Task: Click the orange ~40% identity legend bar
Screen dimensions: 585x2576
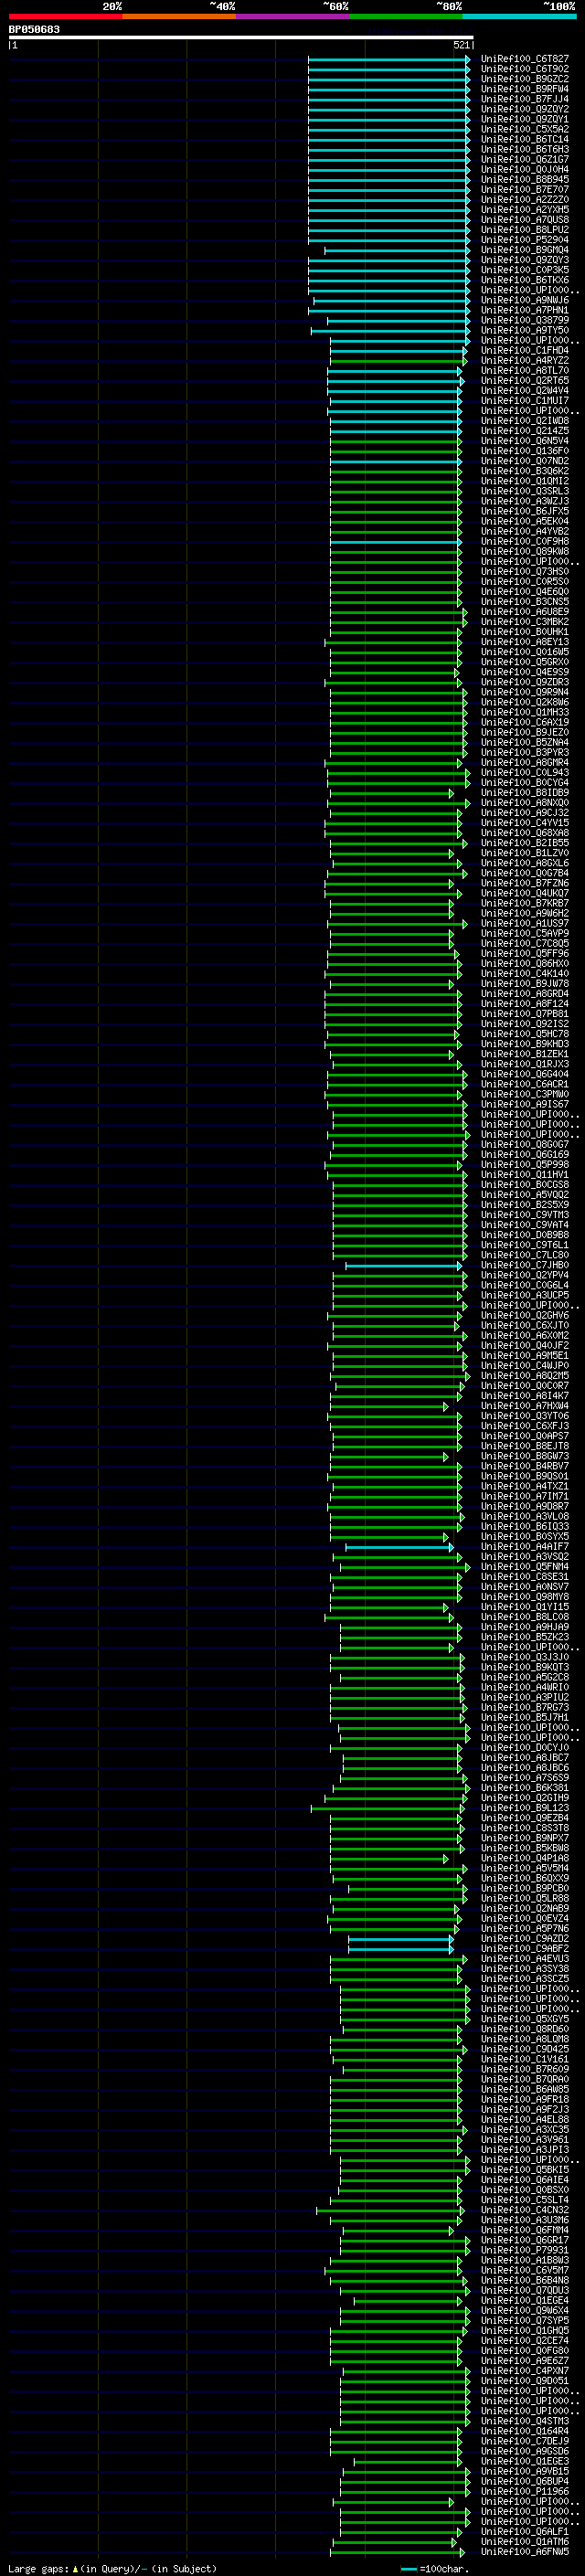Action: pyautogui.click(x=179, y=16)
